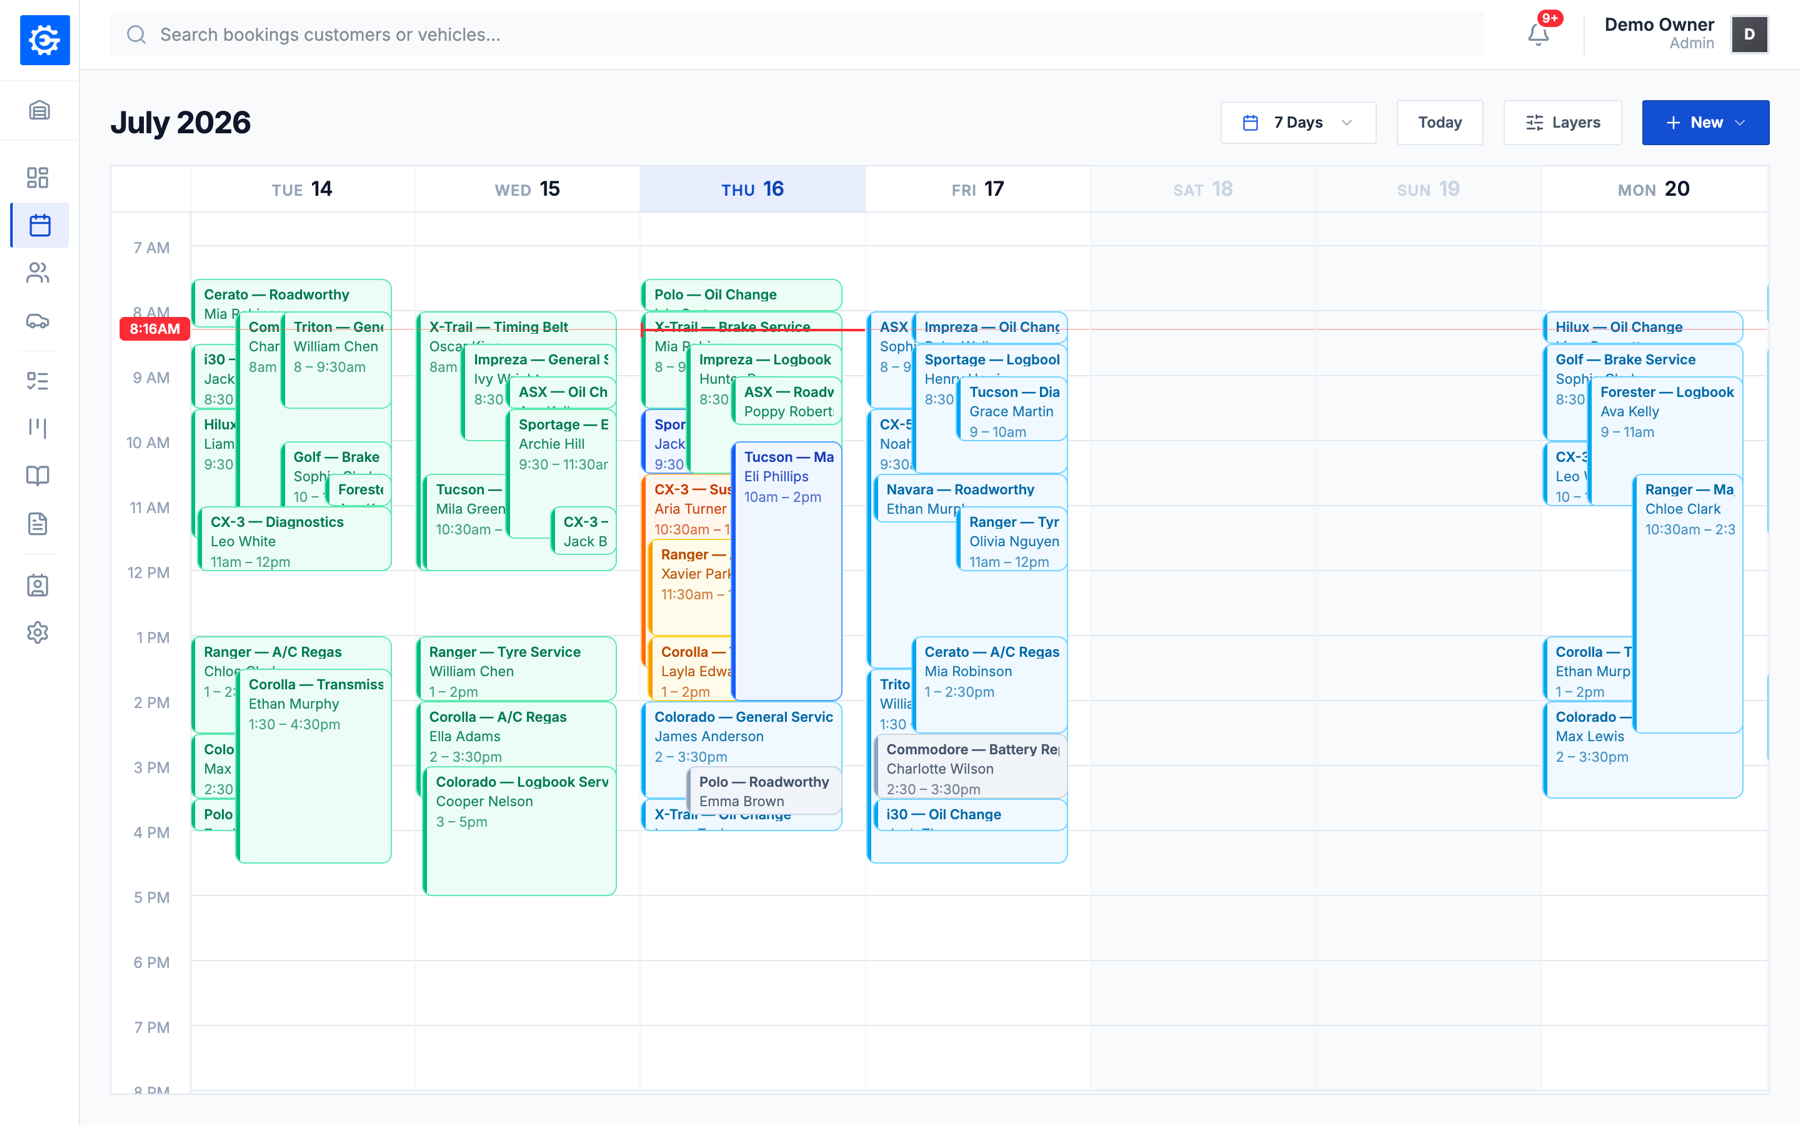Open the Demo Owner account menu
The image size is (1800, 1125).
1685,34
